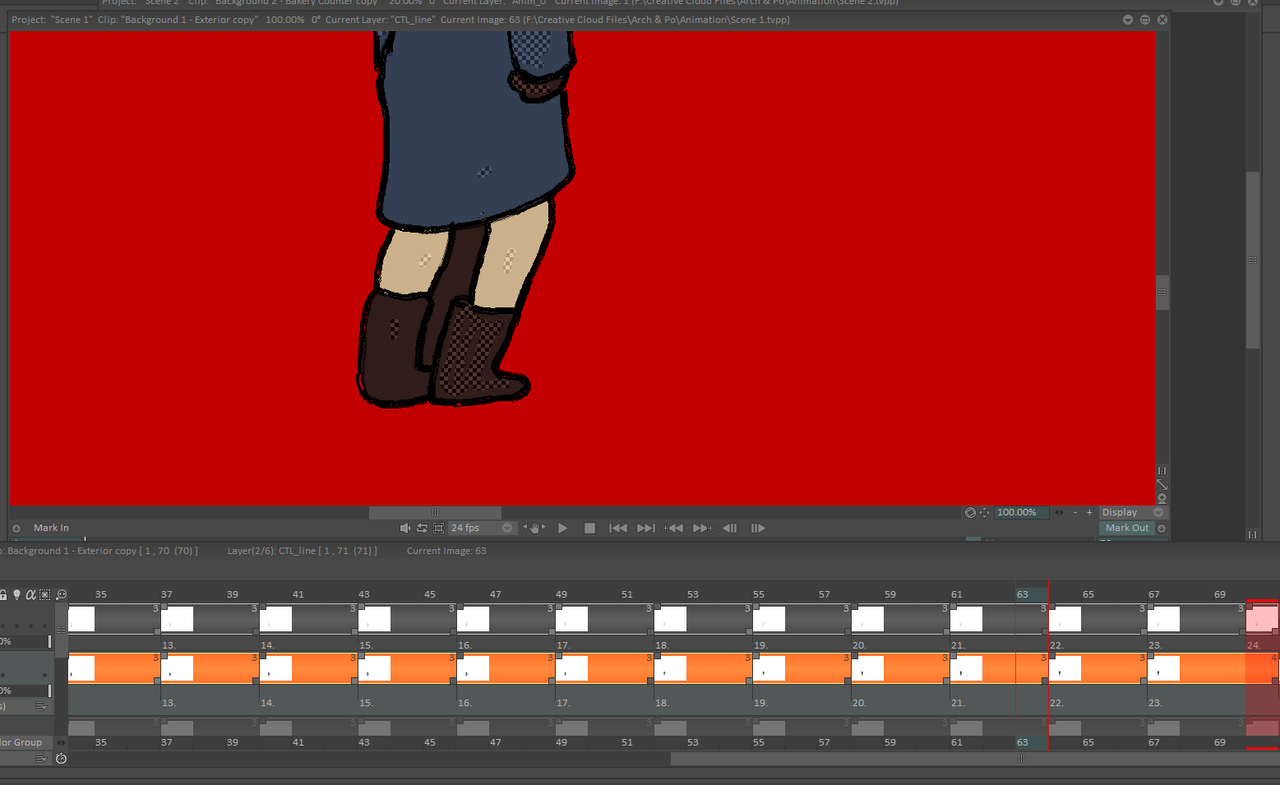Select top layer thumbnail at instance 19
The height and width of the screenshot is (785, 1280).
(x=769, y=619)
